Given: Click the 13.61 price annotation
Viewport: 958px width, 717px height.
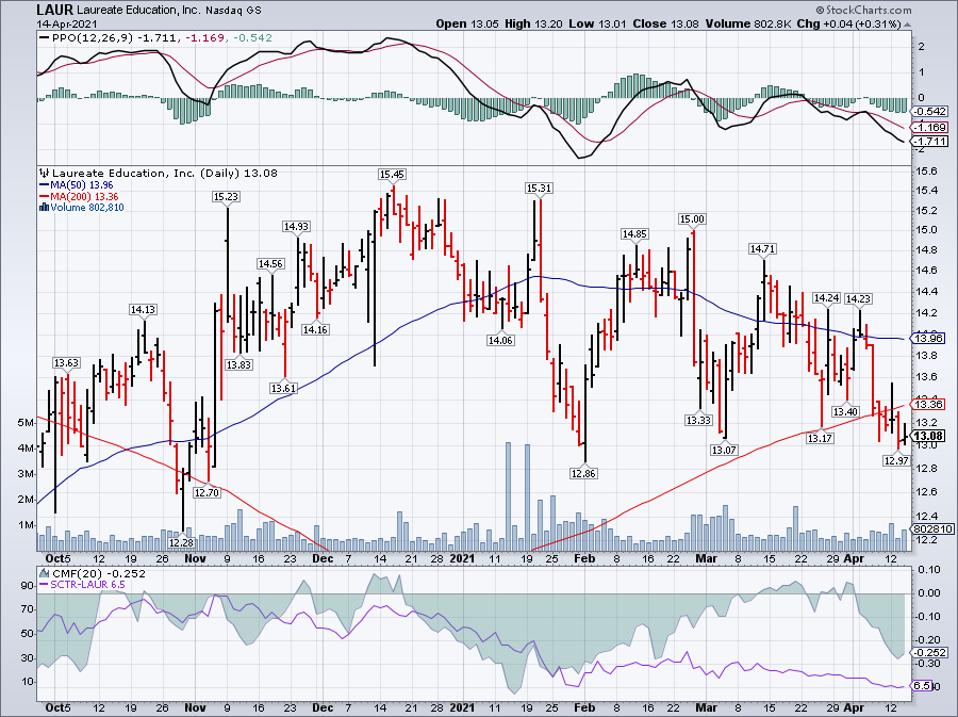Looking at the screenshot, I should (283, 388).
